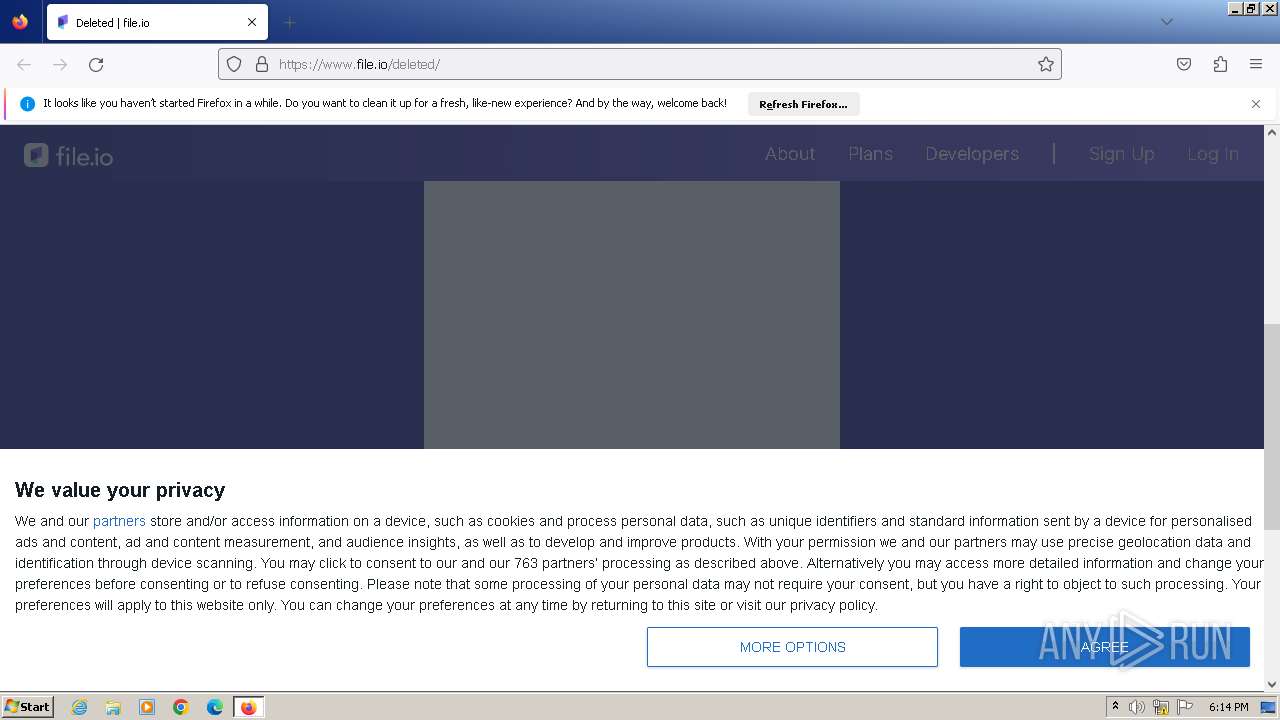Image resolution: width=1280 pixels, height=720 pixels.
Task: Click the scrollbar up arrow
Action: pos(1272,132)
